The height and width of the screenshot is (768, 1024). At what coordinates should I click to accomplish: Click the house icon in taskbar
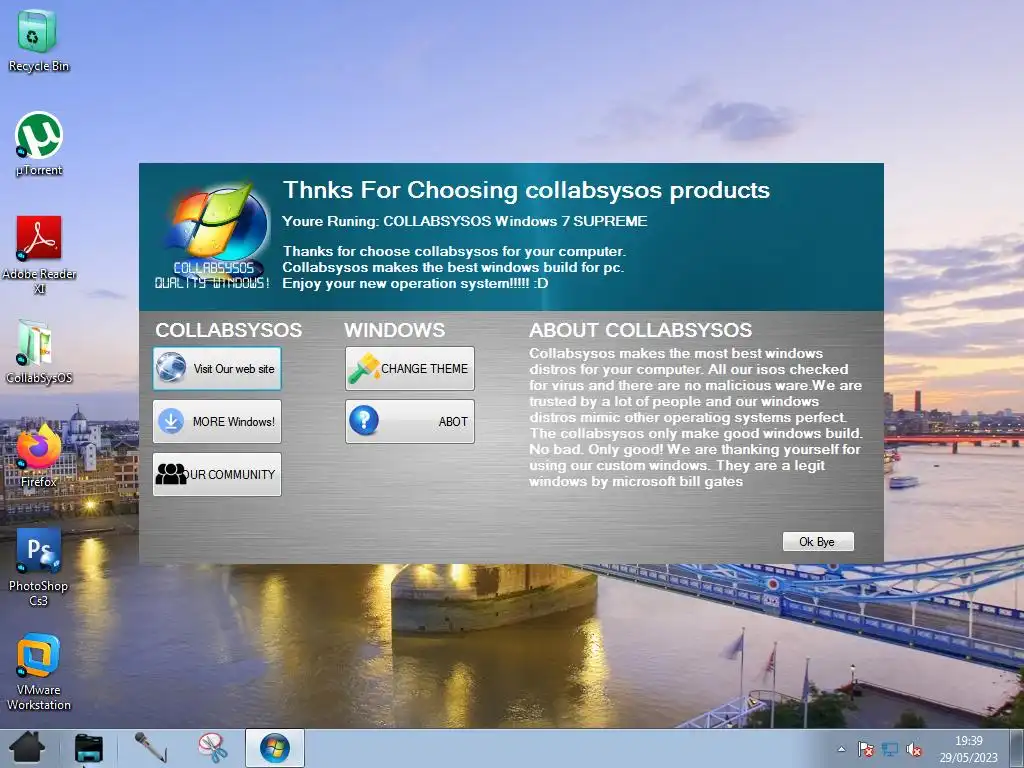click(26, 748)
